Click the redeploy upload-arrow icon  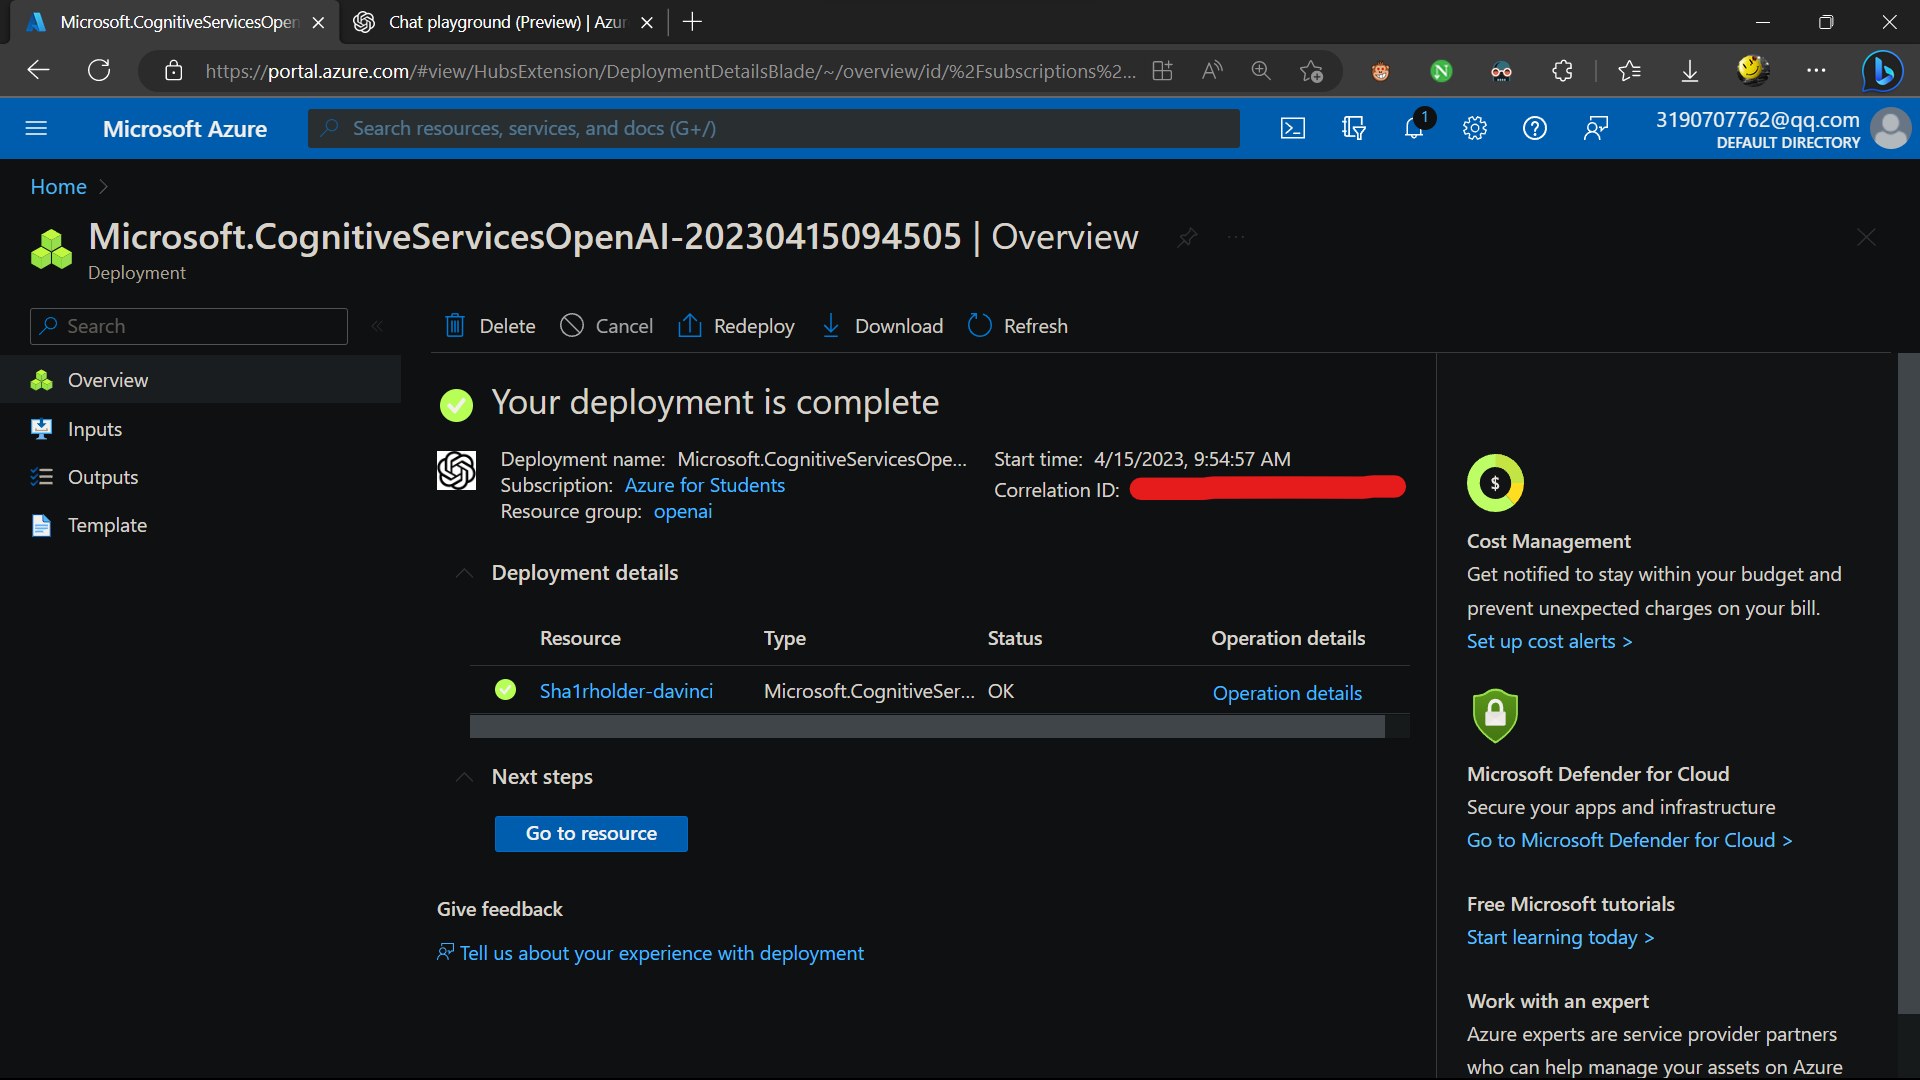pyautogui.click(x=691, y=324)
